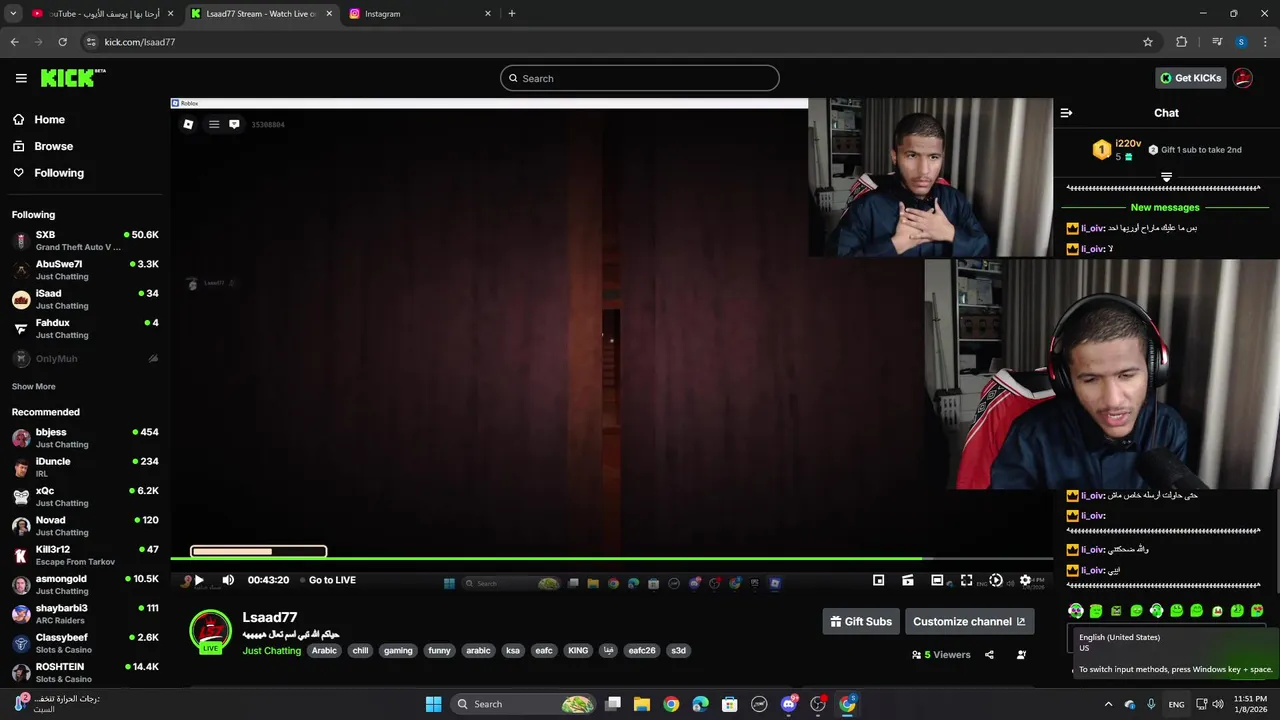Screen dimensions: 1280x720
Task: Select the Arabic tag
Action: (324, 650)
